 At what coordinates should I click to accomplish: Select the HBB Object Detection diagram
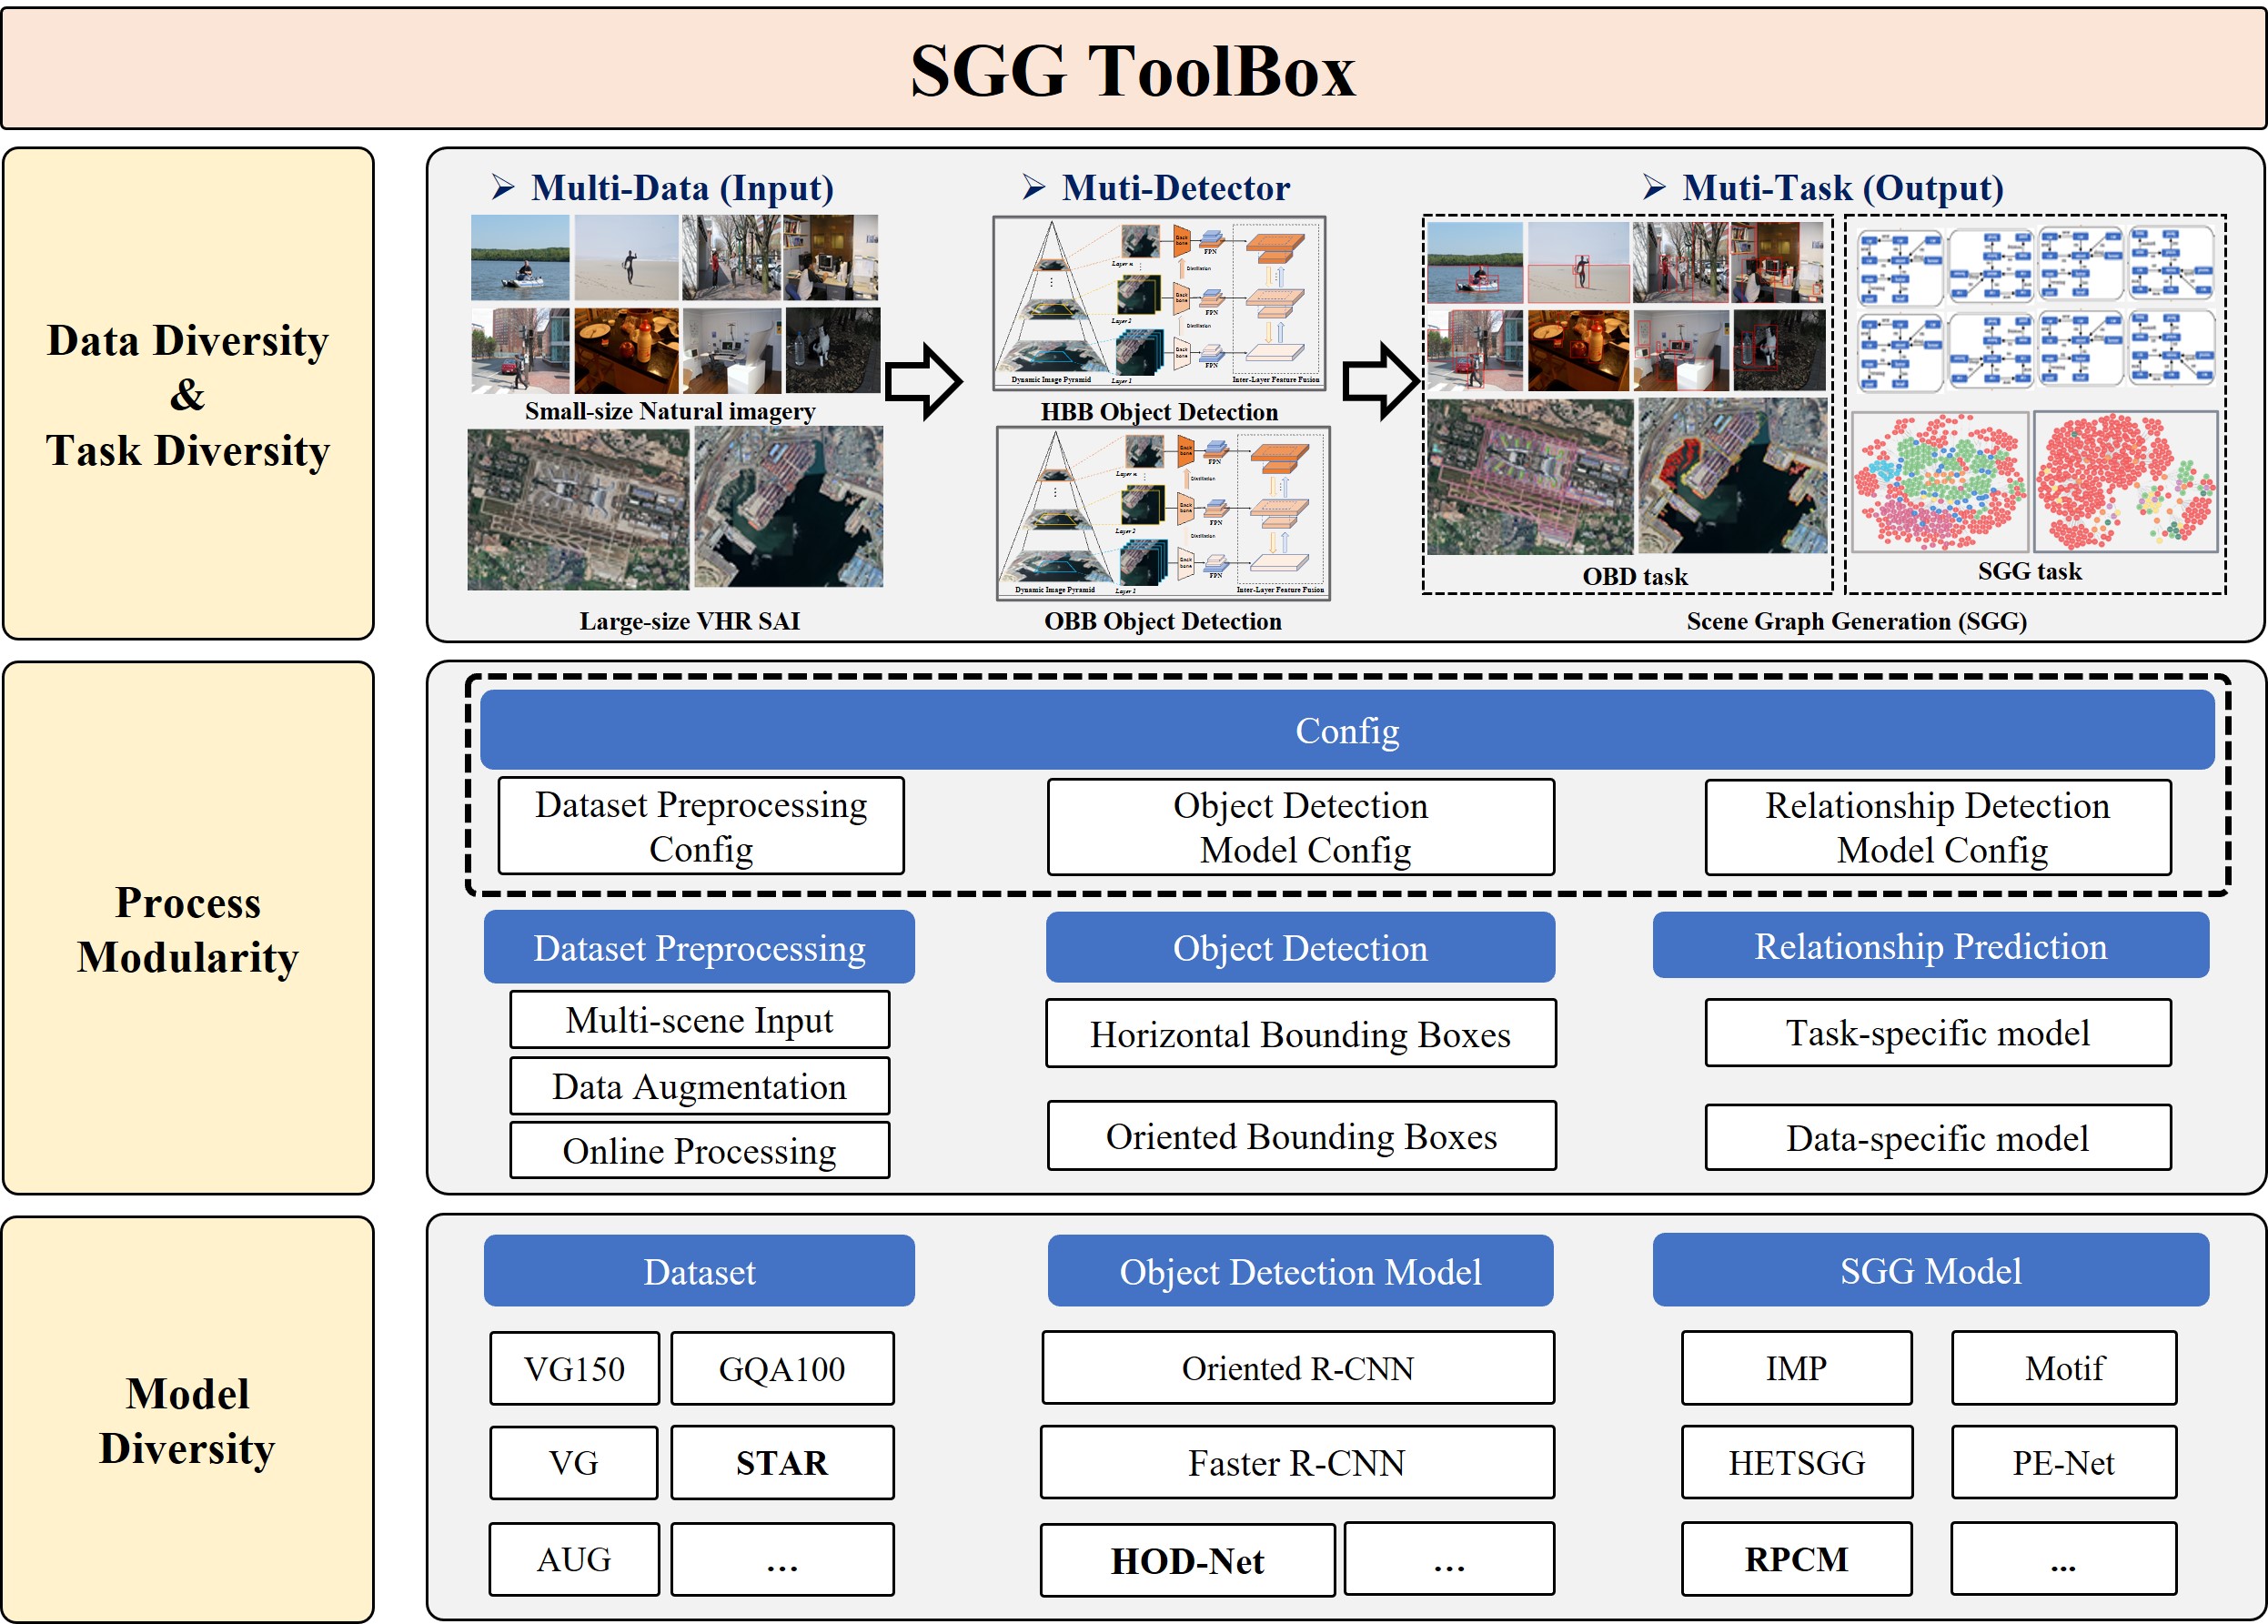[1158, 303]
